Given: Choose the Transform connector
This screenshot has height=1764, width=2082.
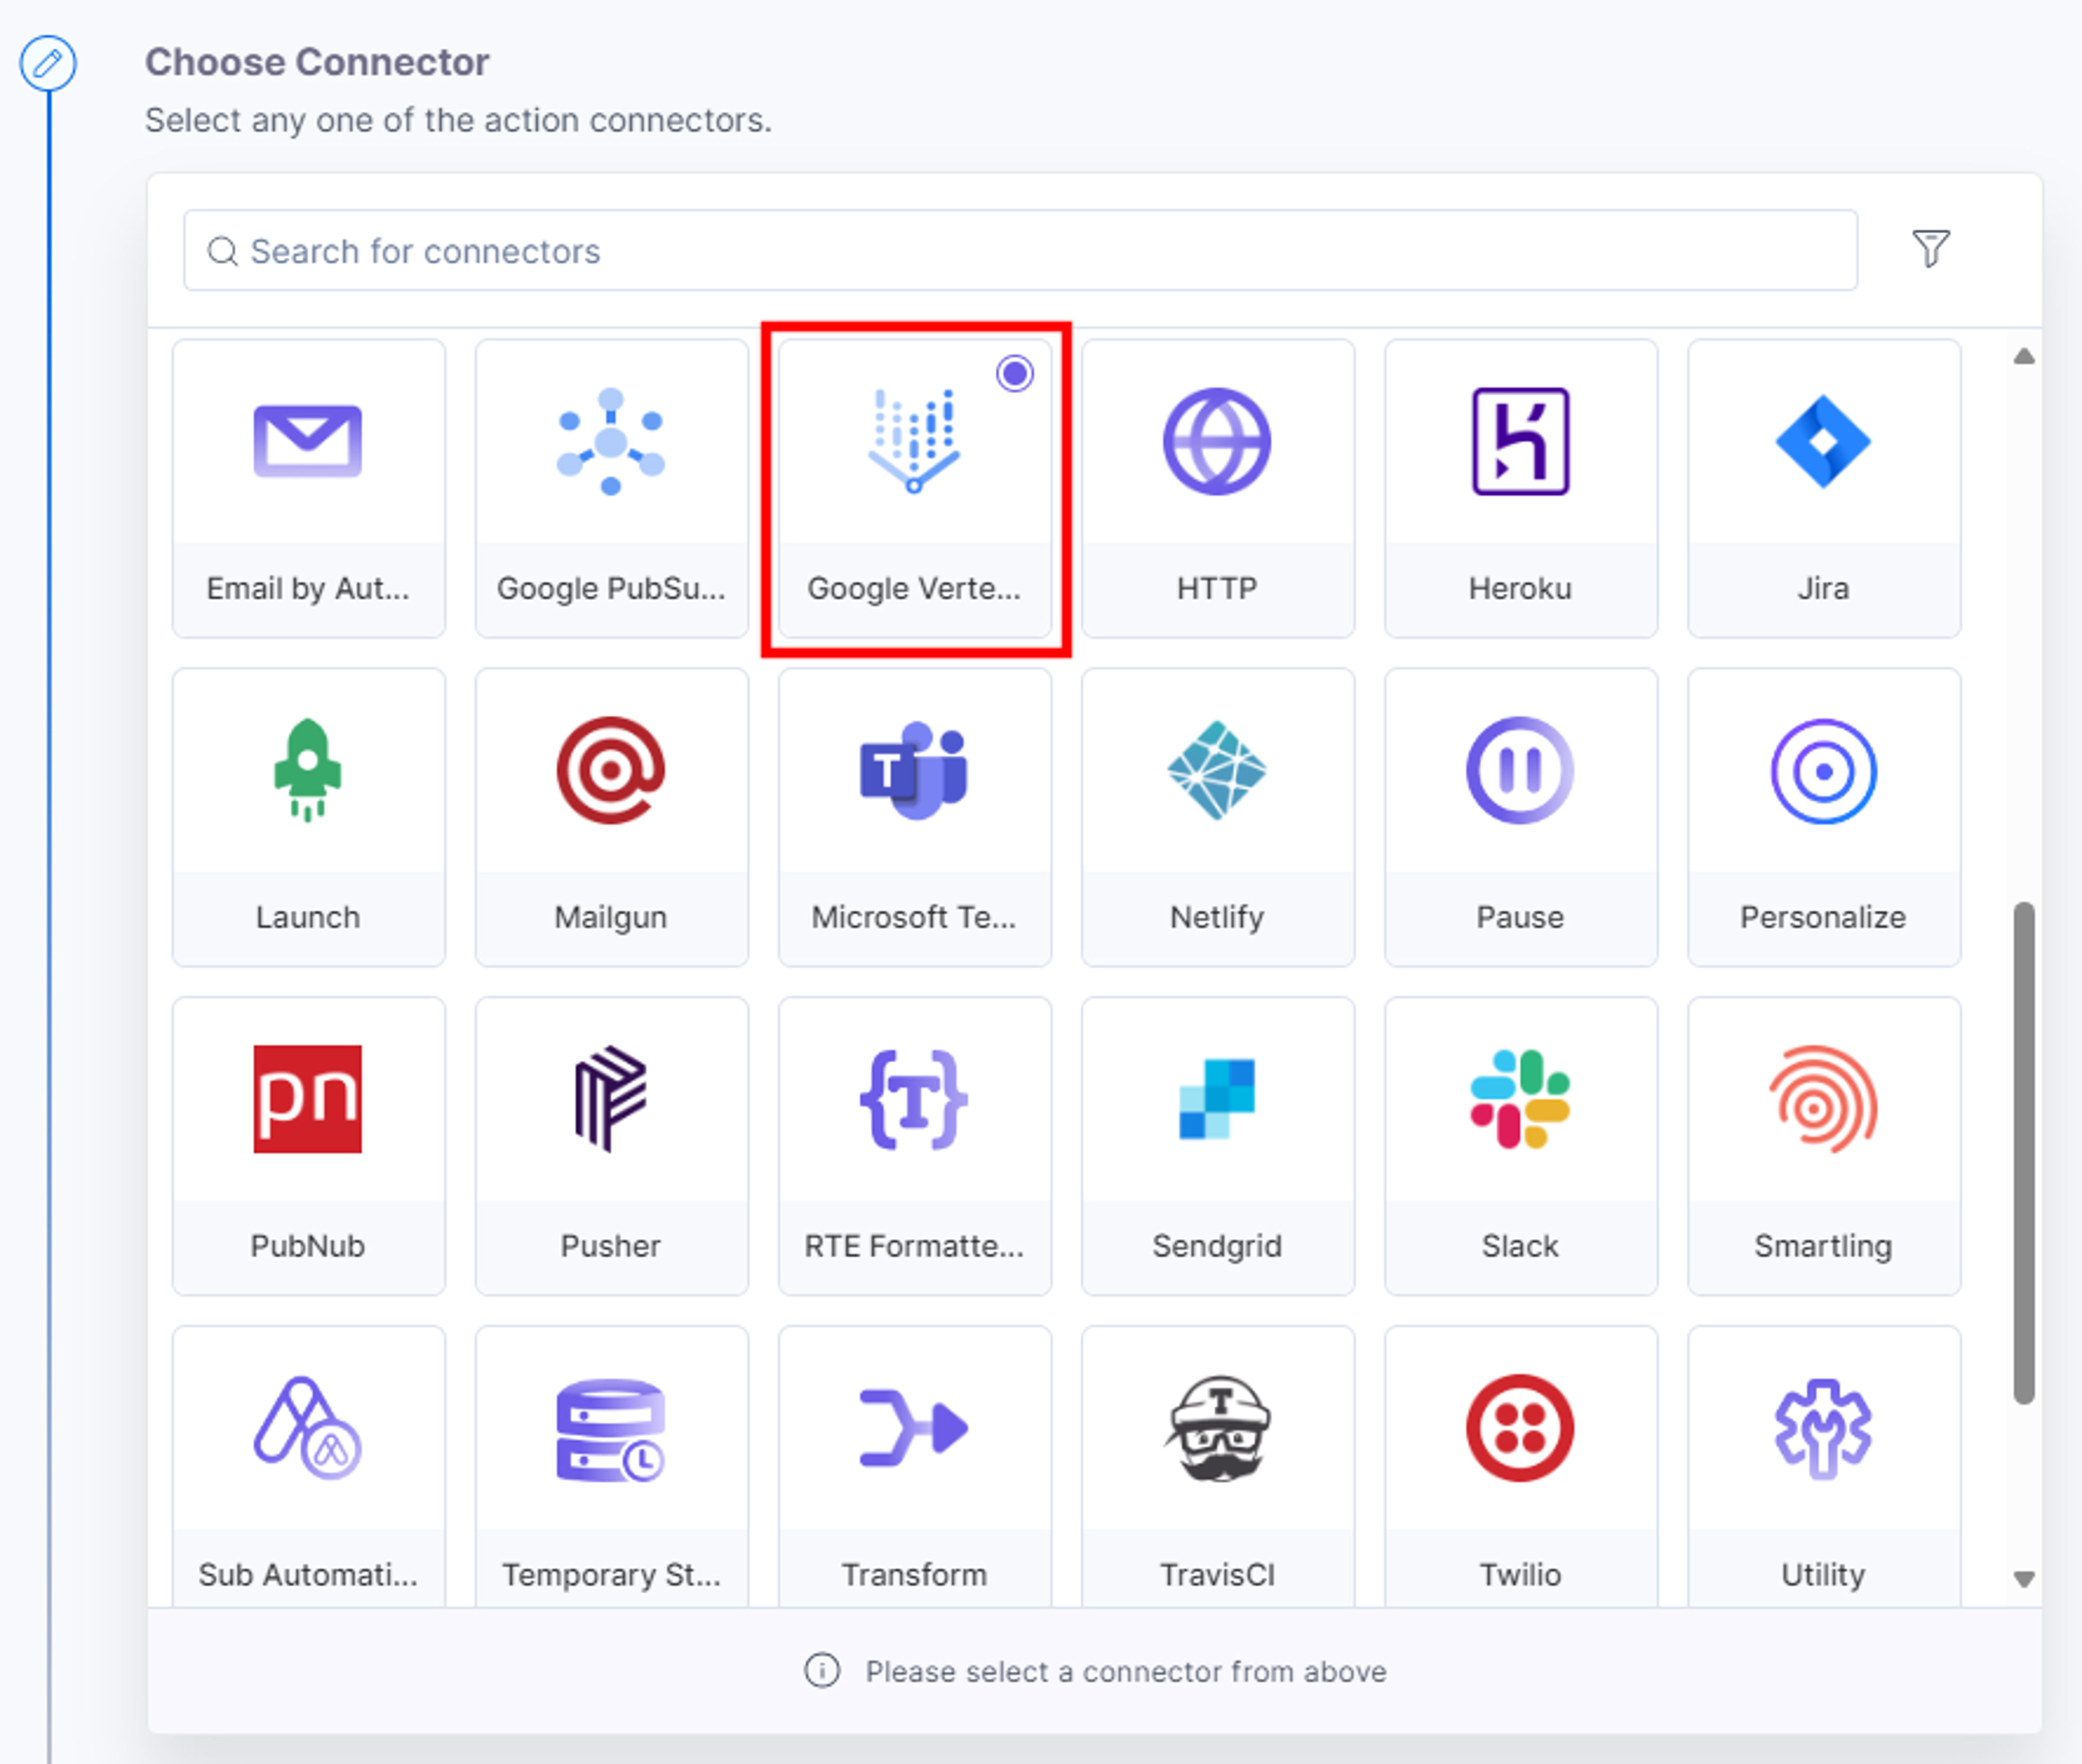Looking at the screenshot, I should click(914, 1465).
